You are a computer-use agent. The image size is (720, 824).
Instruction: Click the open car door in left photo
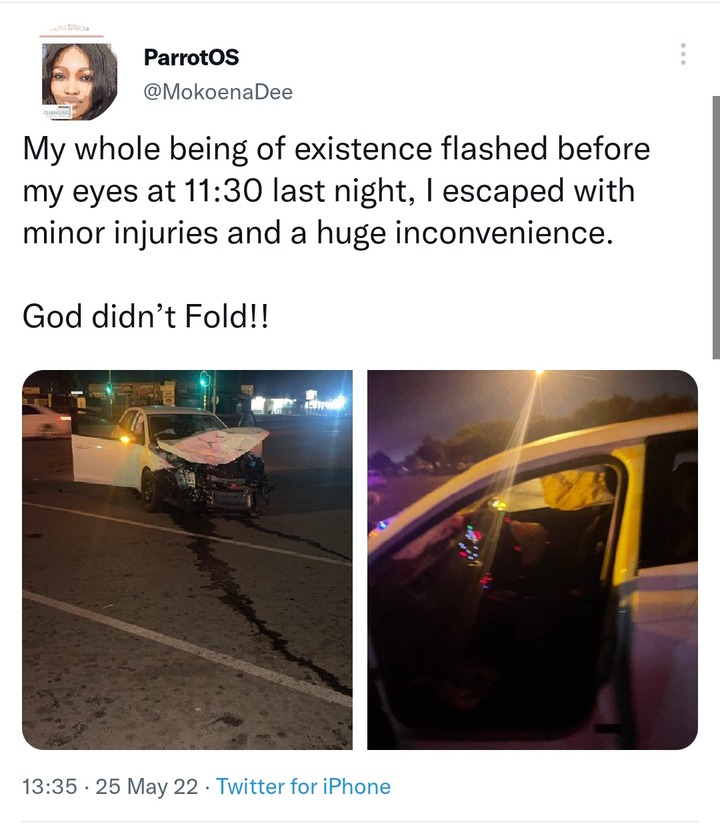tap(102, 452)
